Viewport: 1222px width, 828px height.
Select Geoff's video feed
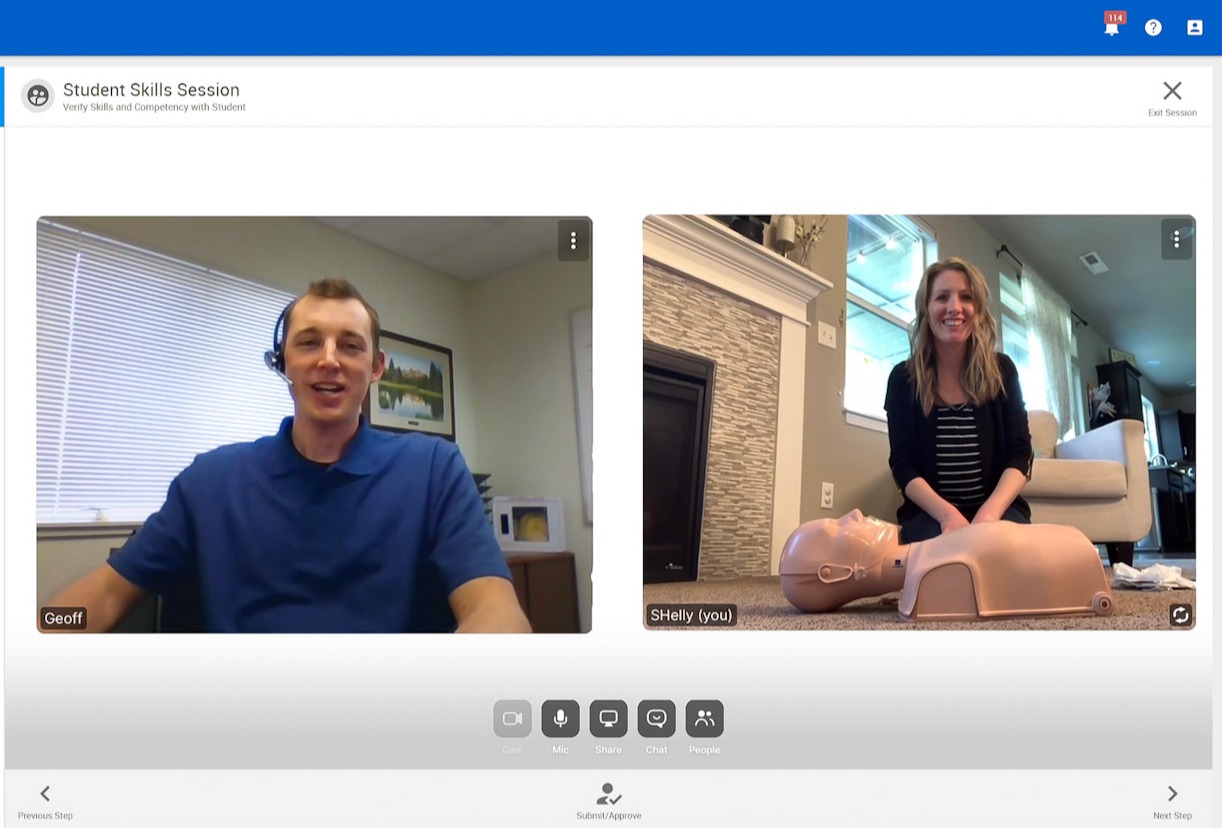[x=314, y=424]
